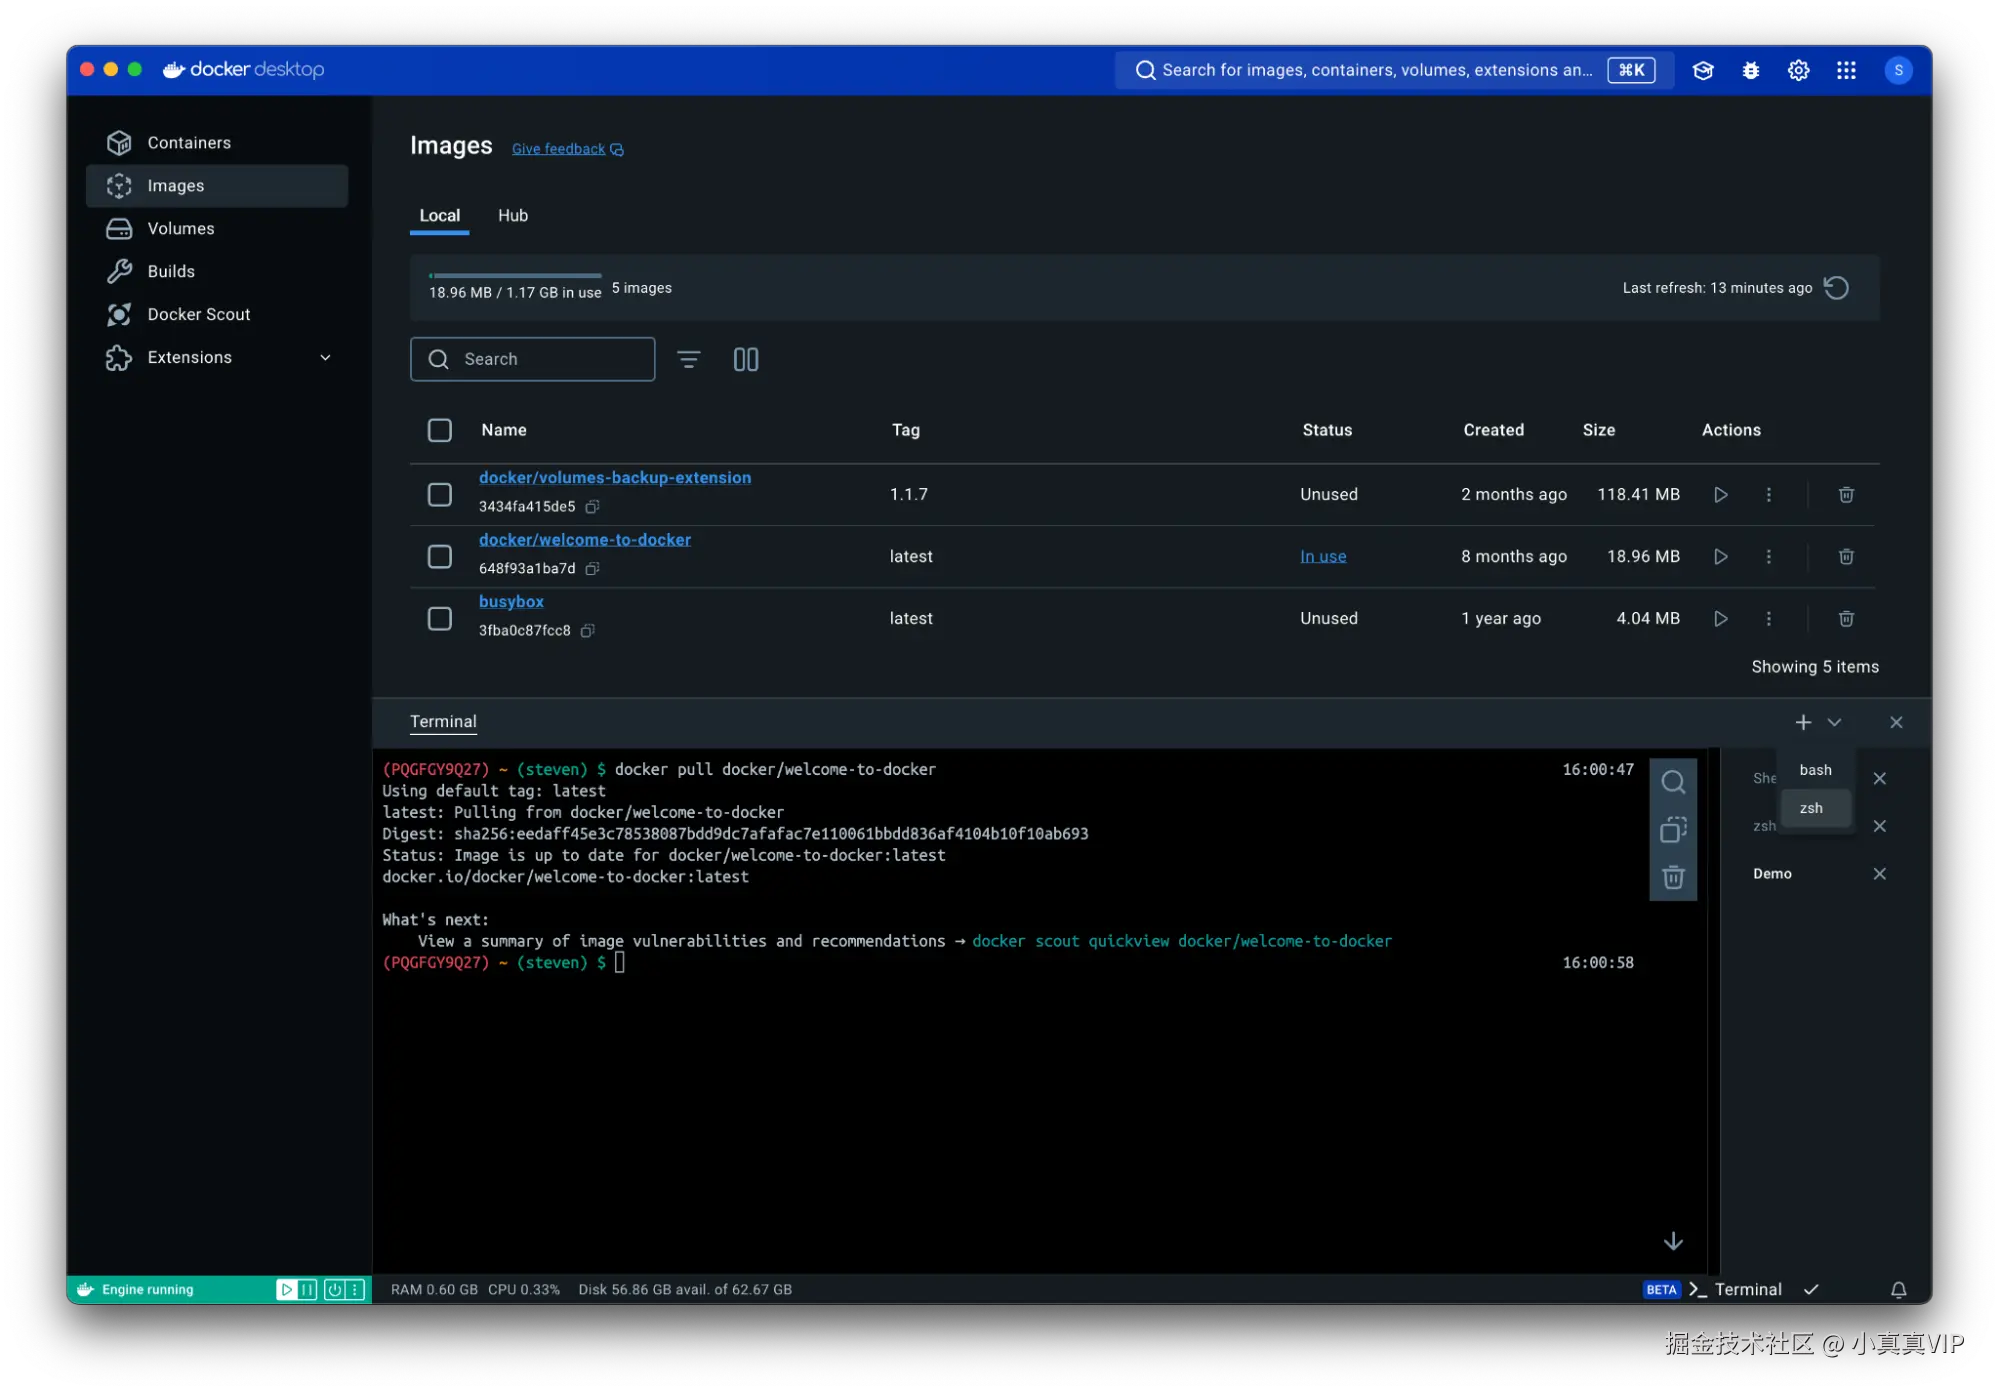The height and width of the screenshot is (1392, 1999).
Task: Open more actions for the volumes-backup-extension image
Action: (x=1768, y=495)
